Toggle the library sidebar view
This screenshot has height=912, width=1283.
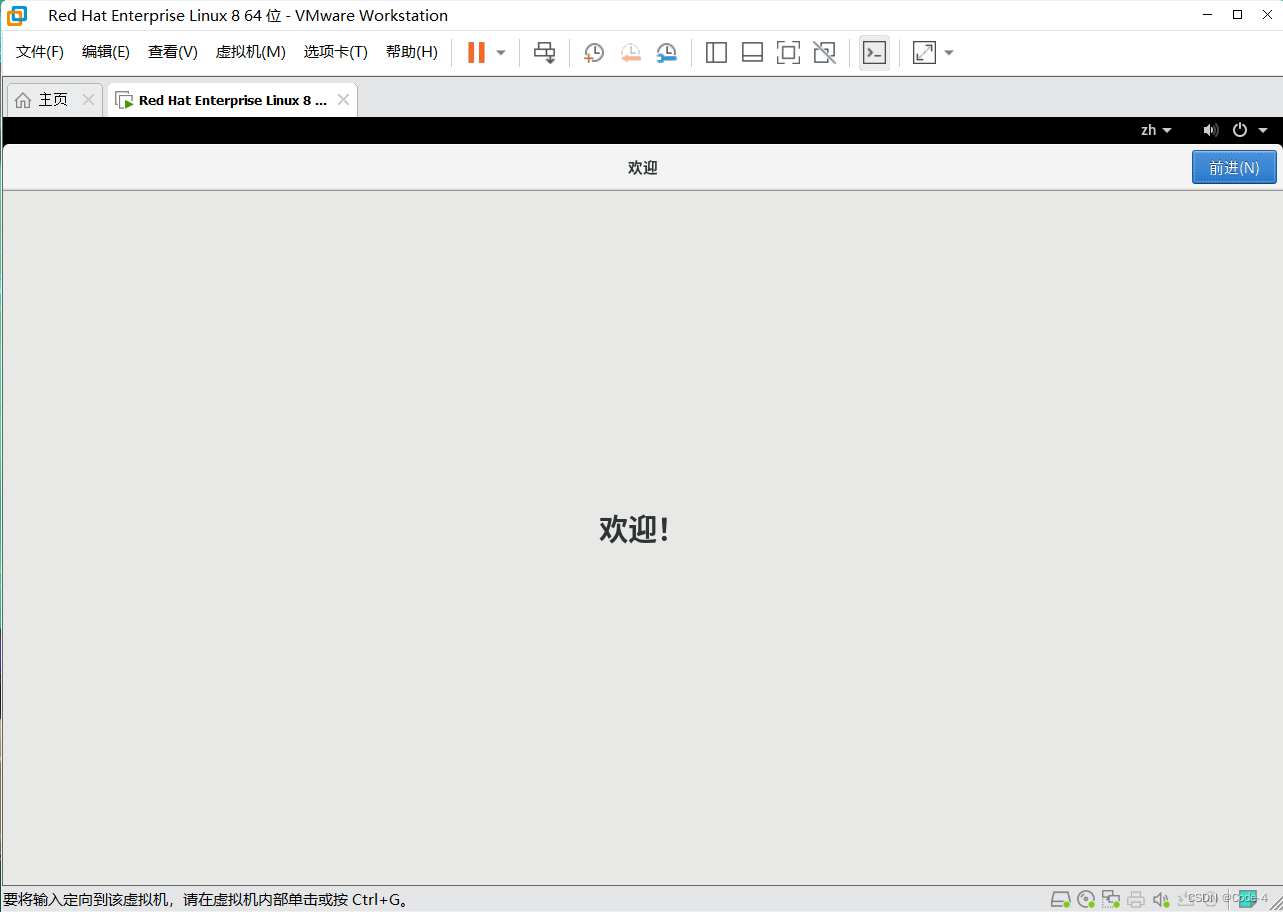[716, 52]
